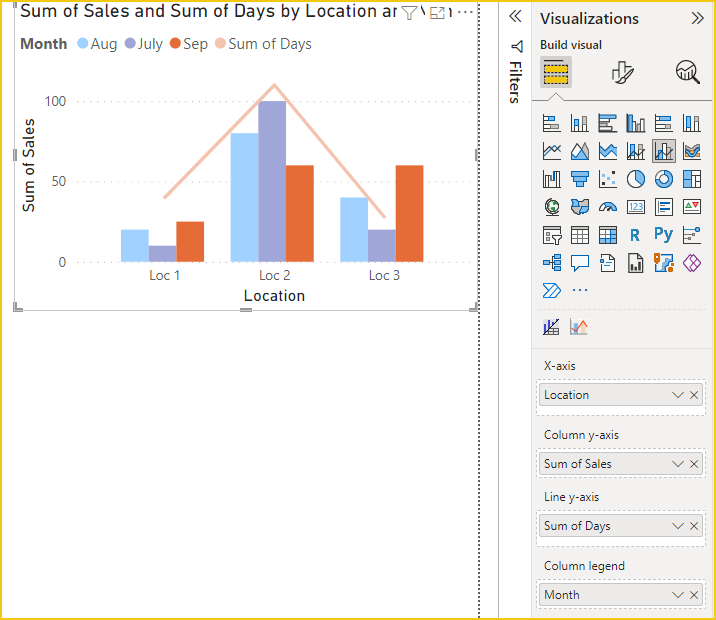Image resolution: width=716 pixels, height=620 pixels.
Task: Select line and stacked column chart visual
Action: [x=636, y=151]
